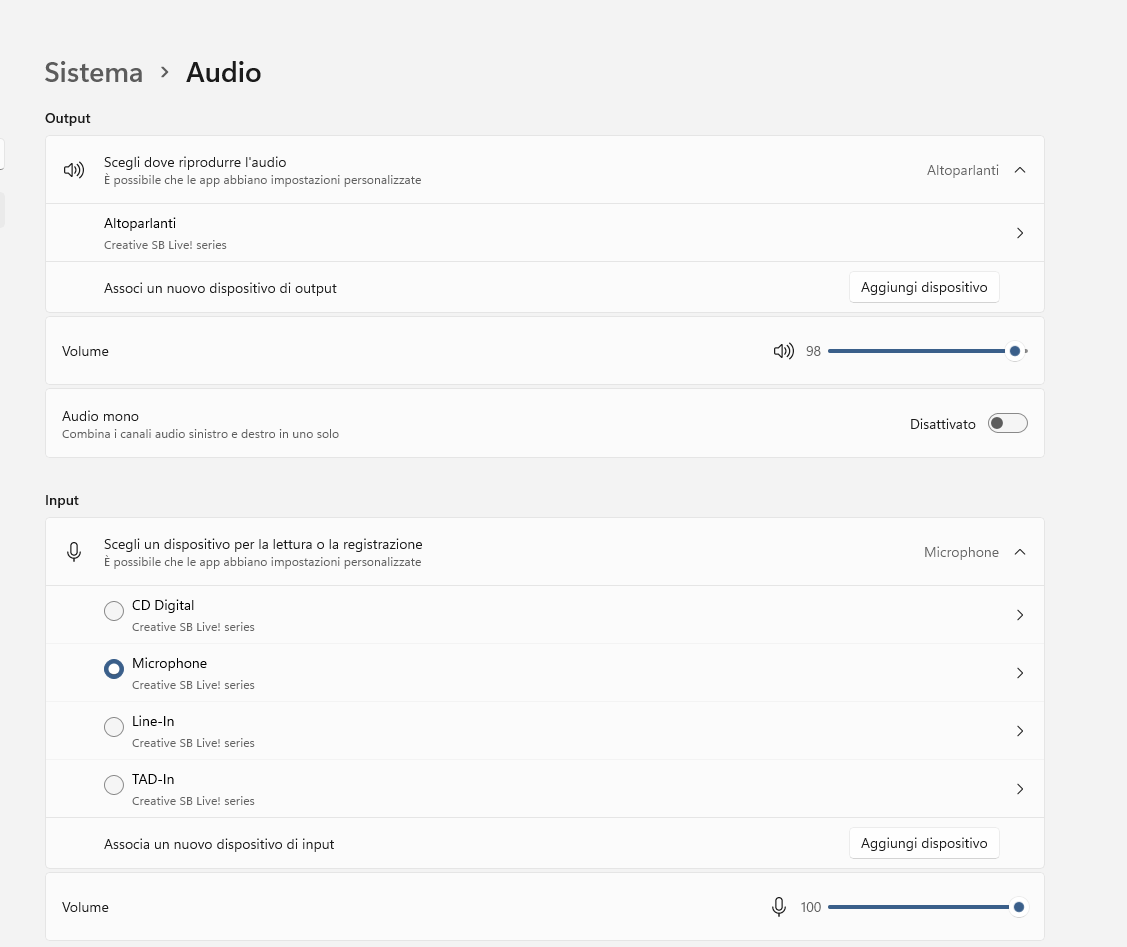Select CD Digital radio button
Screen dimensions: 1127x947
coord(114,611)
